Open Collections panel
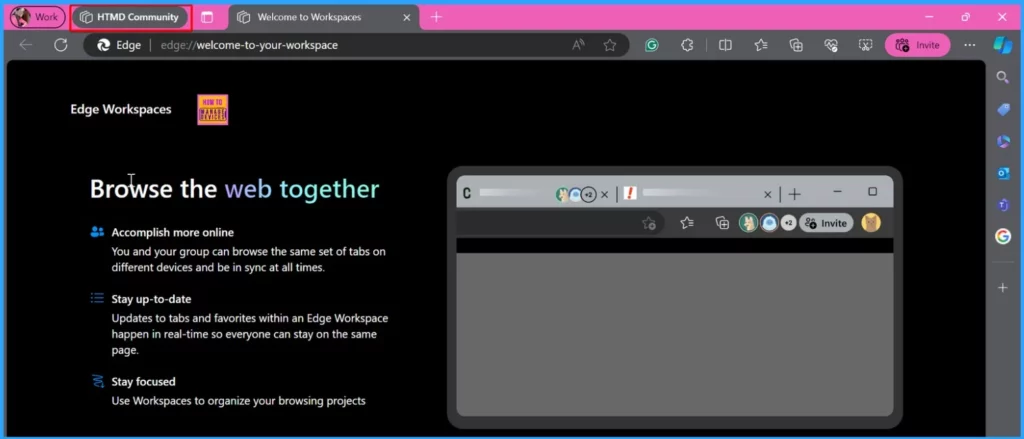 point(795,45)
